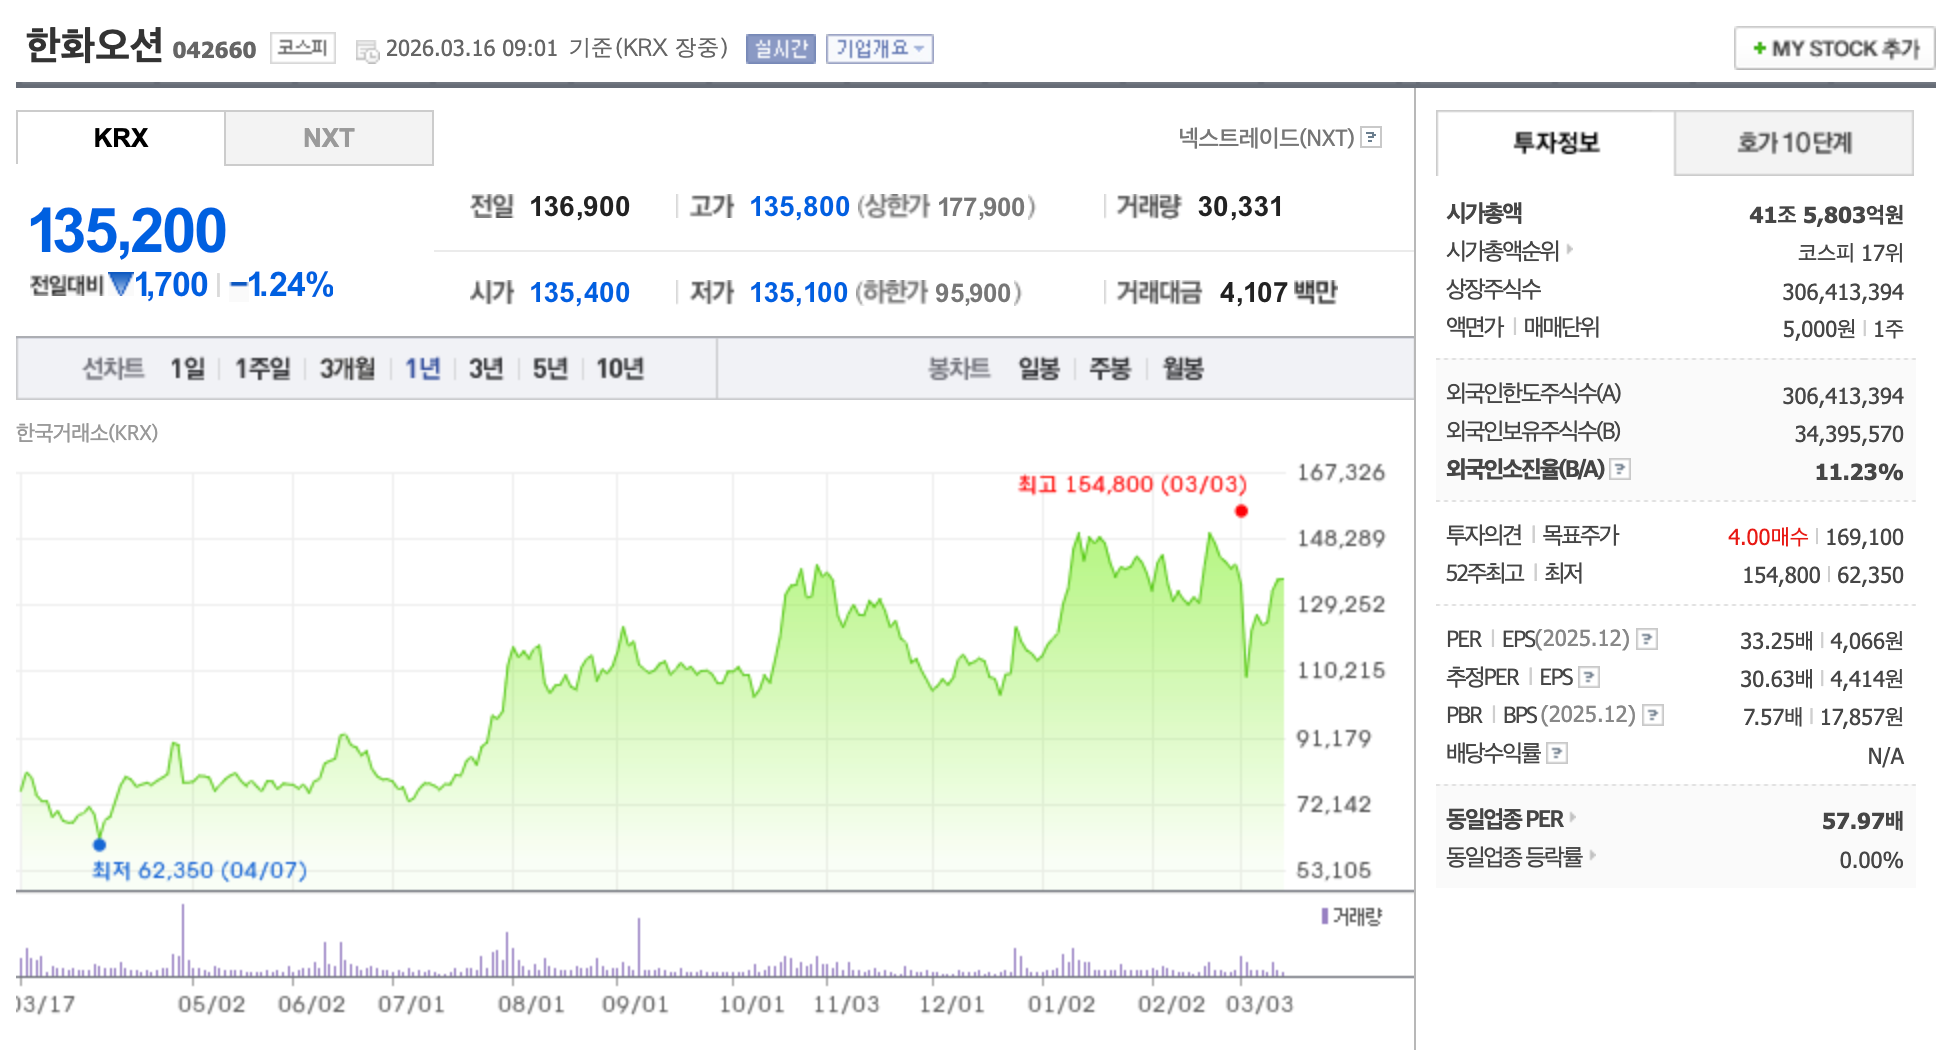The image size is (1958, 1050).
Task: Click the 상장주식수 value 306,413,394
Action: tap(1843, 292)
